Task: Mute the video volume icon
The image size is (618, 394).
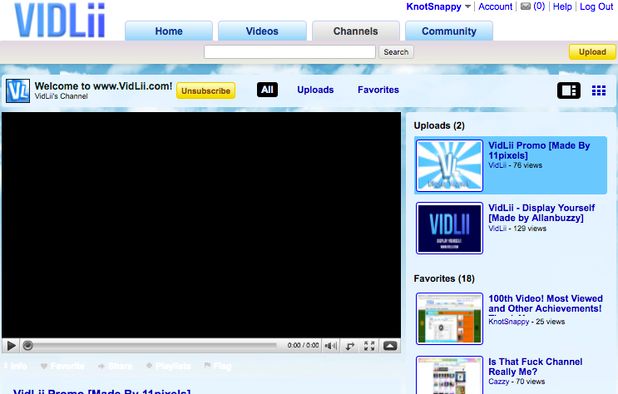Action: coord(330,346)
